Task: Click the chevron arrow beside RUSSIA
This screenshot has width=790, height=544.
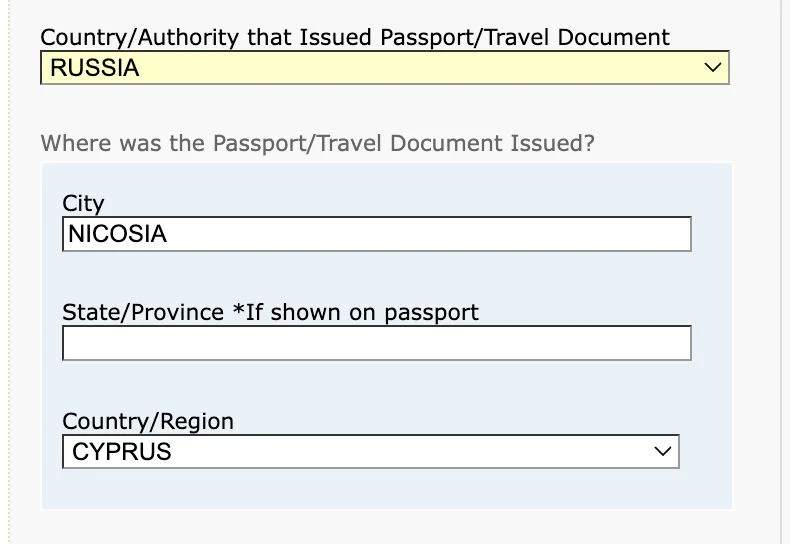Action: click(x=712, y=68)
